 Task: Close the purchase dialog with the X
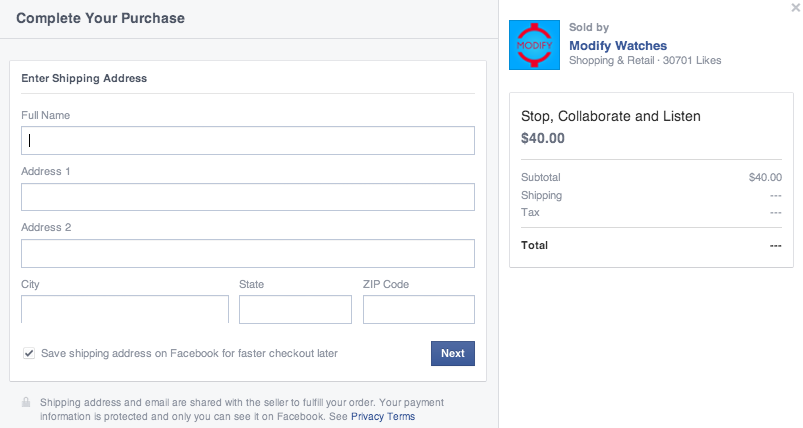click(x=796, y=8)
